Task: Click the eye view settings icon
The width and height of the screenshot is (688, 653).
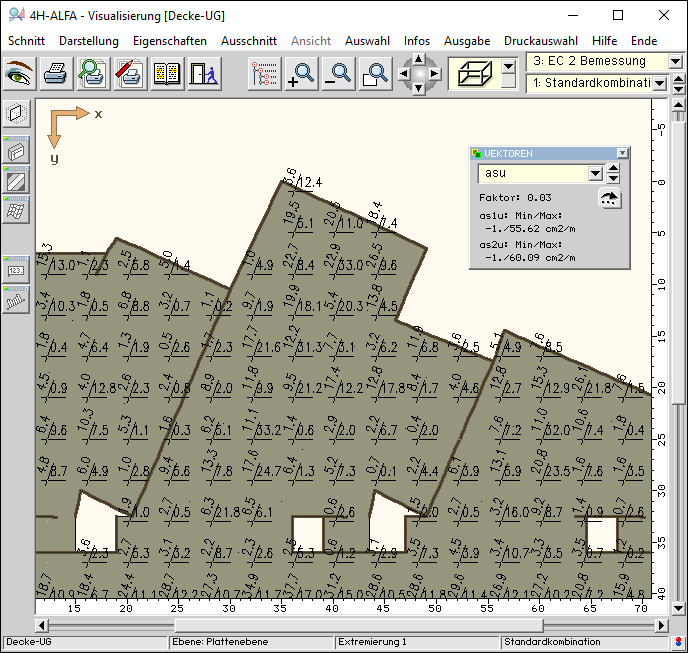Action: tap(20, 73)
